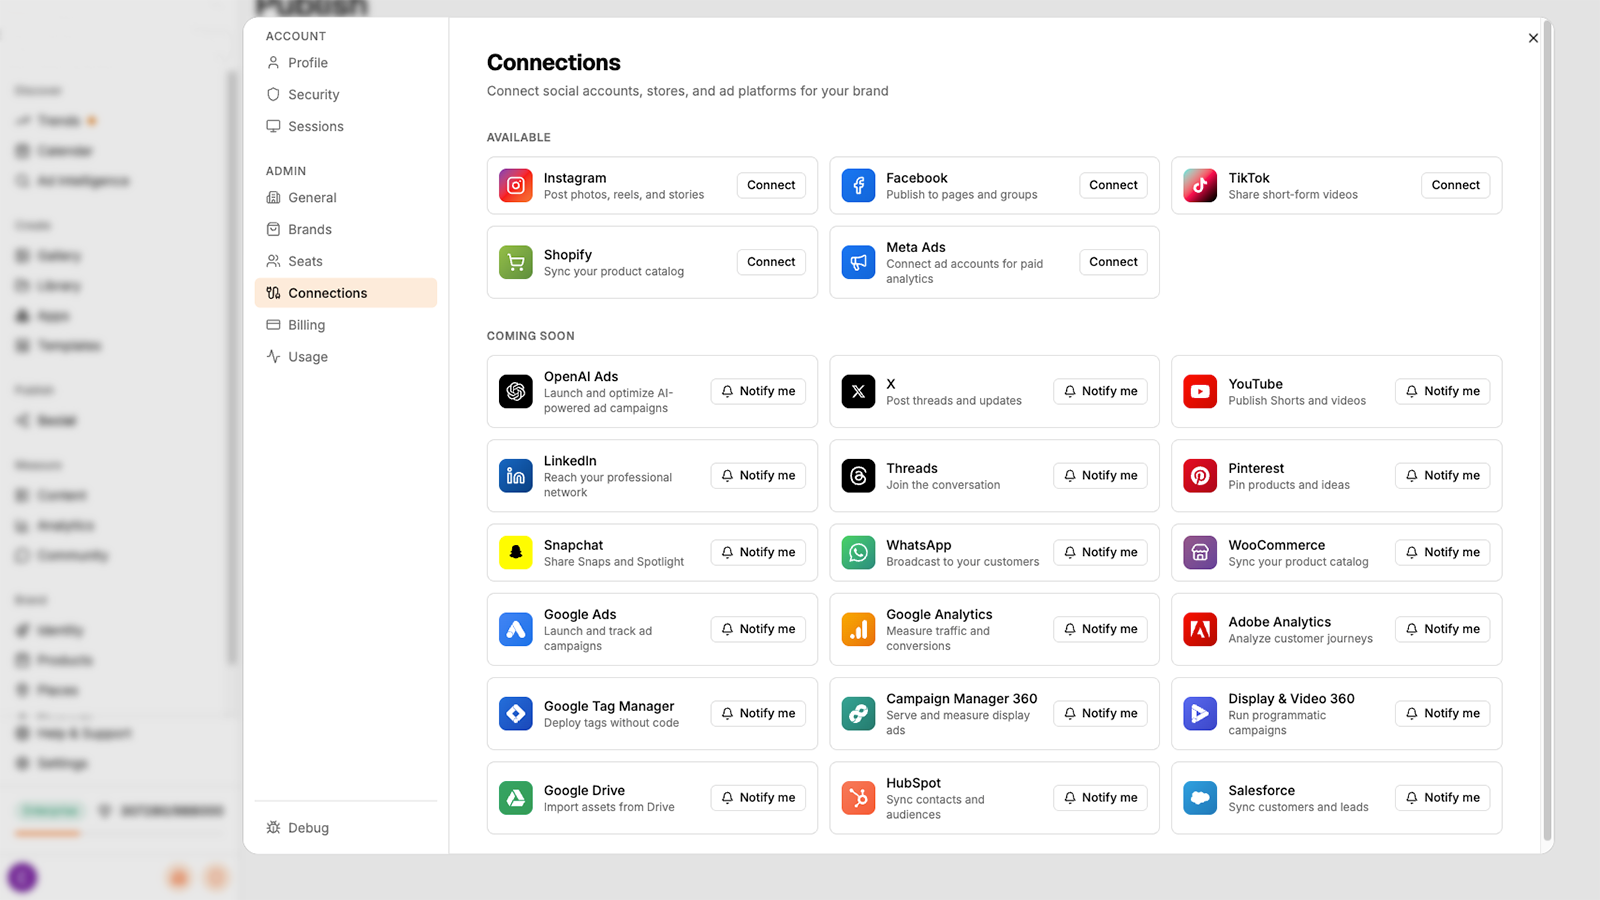Select the Connections sidebar item
1600x900 pixels.
coord(346,293)
